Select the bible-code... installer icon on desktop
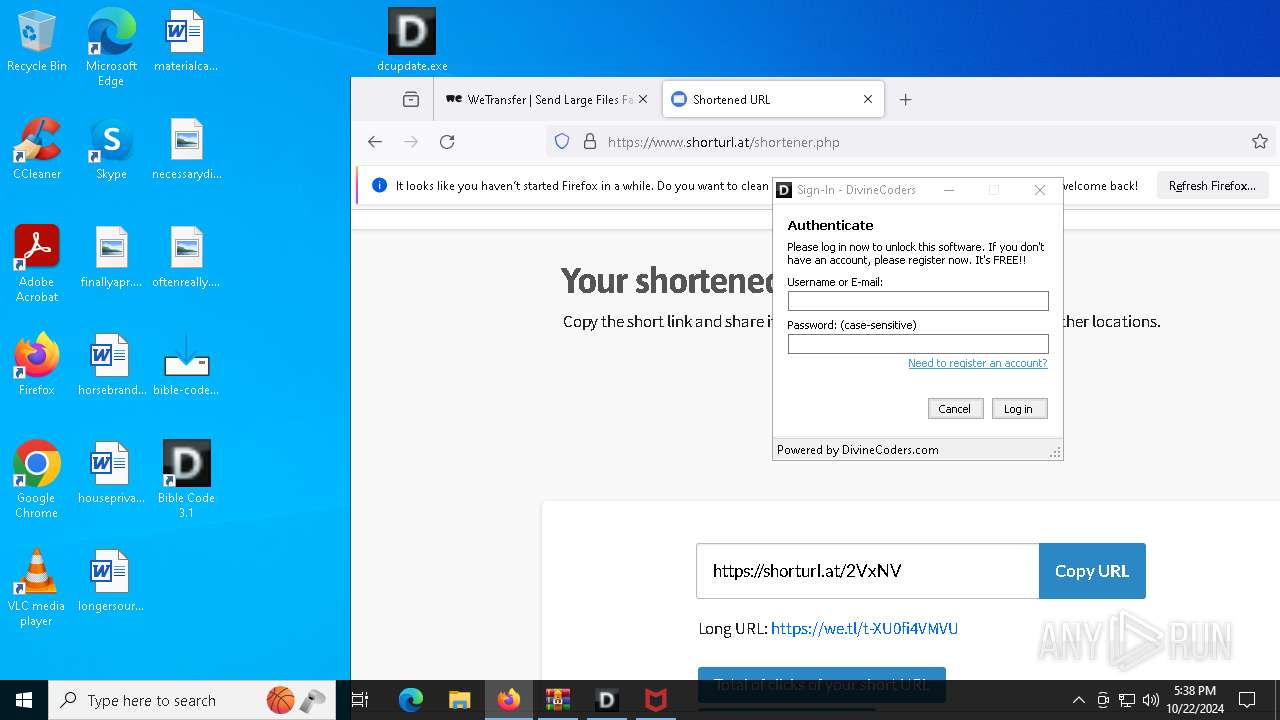Screen dimensions: 1280x720 (186, 366)
